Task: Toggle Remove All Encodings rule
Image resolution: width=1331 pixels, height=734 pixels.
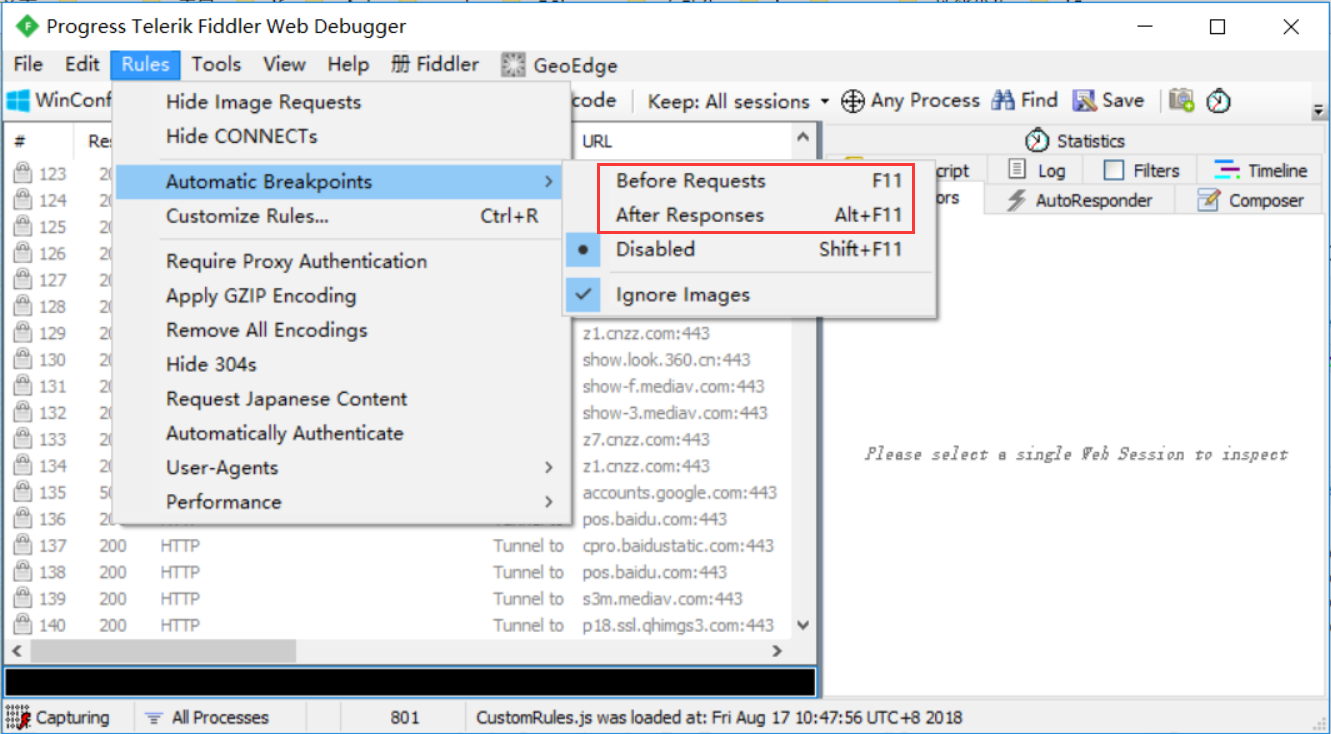Action: 342,330
